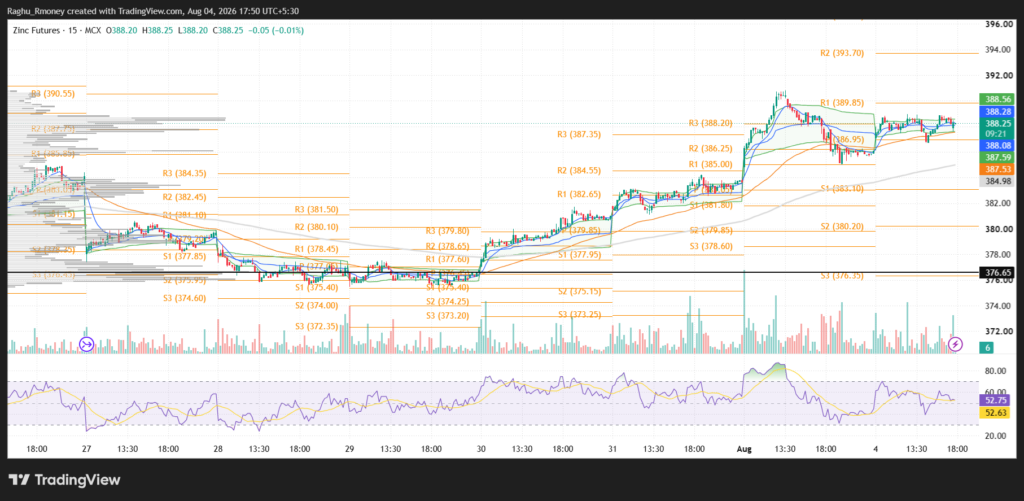Click the 80.00 RSI axis label
The image size is (1024, 501).
[995, 371]
